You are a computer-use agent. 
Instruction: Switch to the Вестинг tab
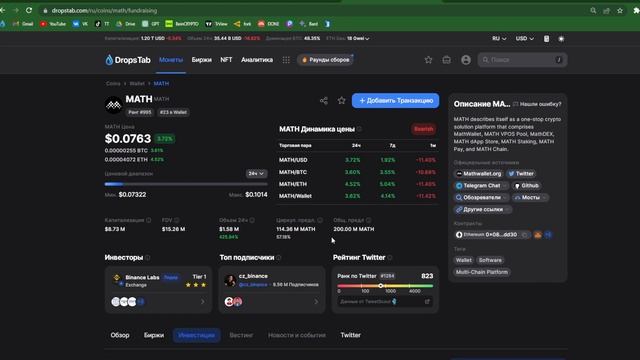pyautogui.click(x=241, y=335)
